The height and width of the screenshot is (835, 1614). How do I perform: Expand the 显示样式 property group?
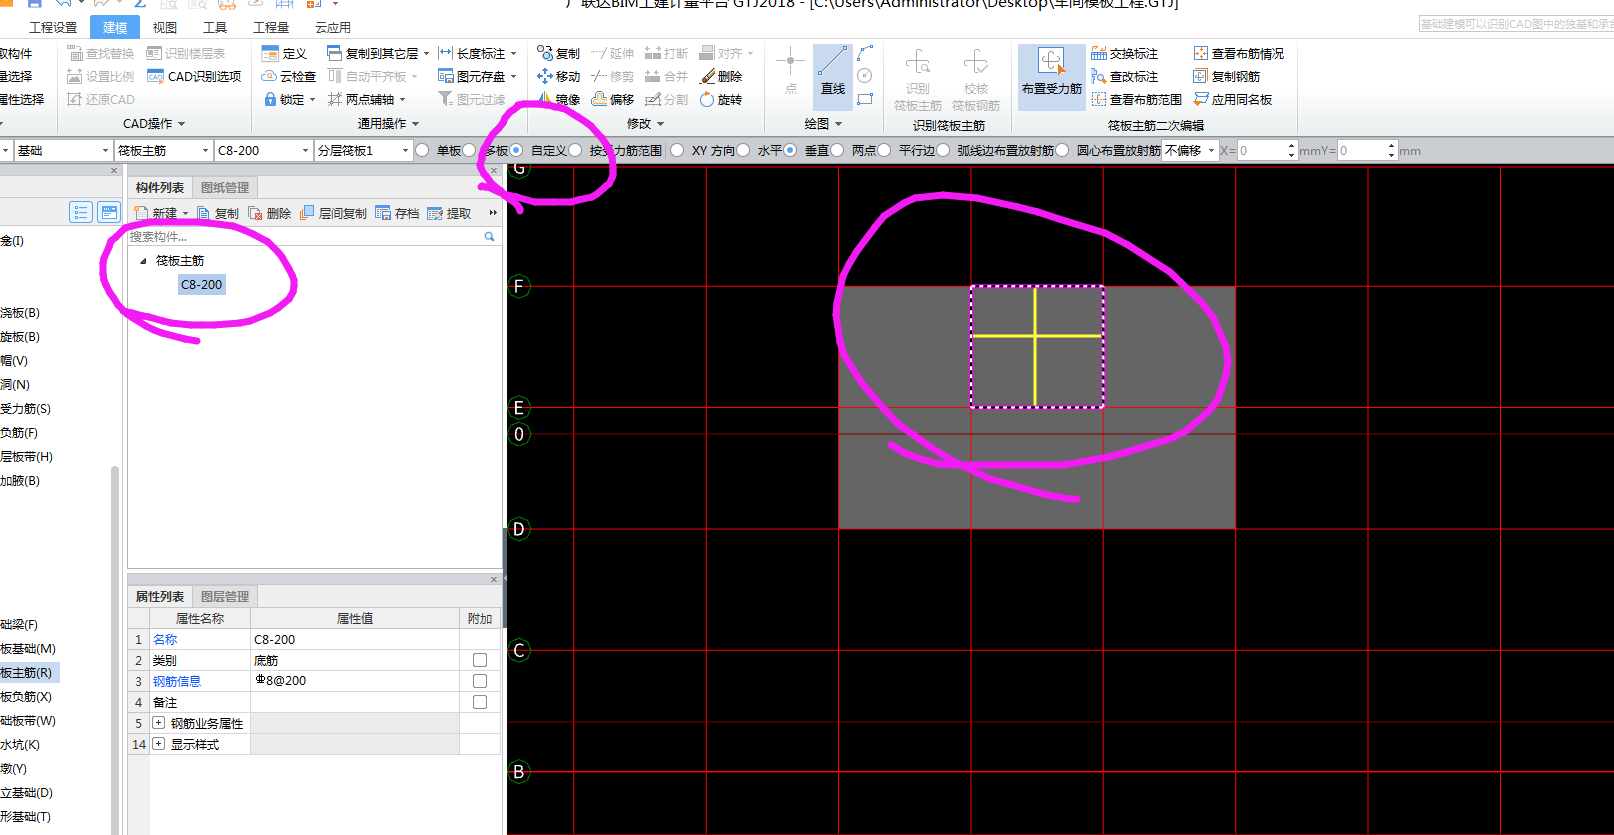pyautogui.click(x=158, y=743)
